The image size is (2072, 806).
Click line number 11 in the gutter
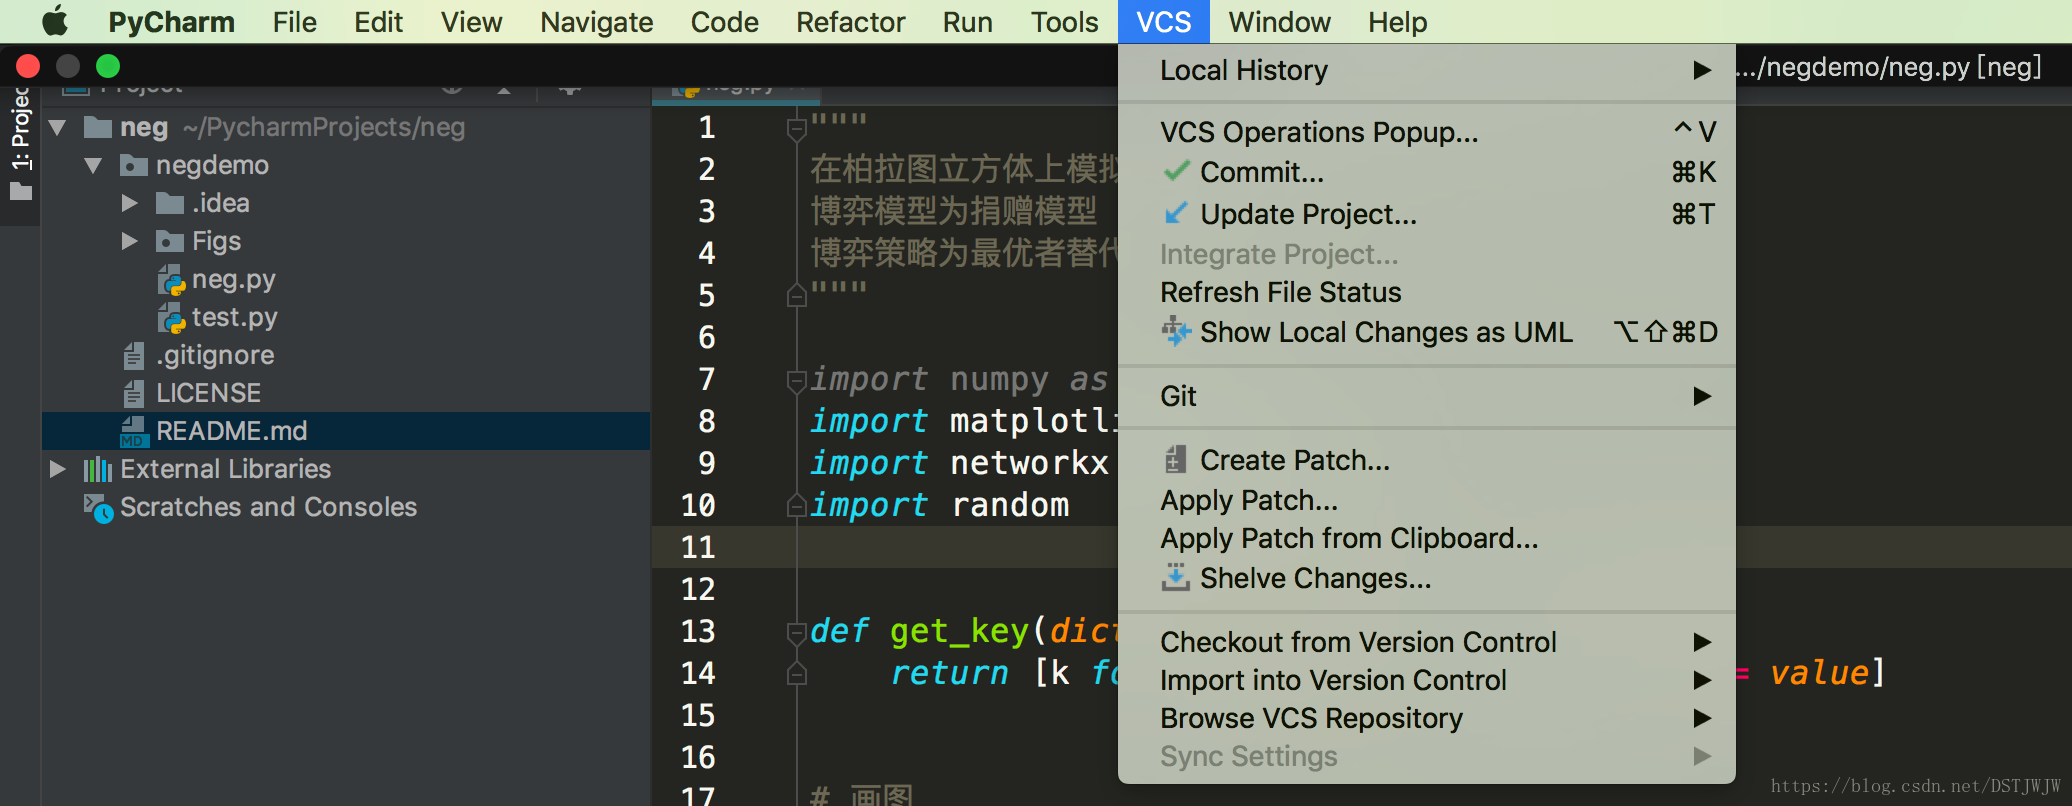[x=698, y=547]
